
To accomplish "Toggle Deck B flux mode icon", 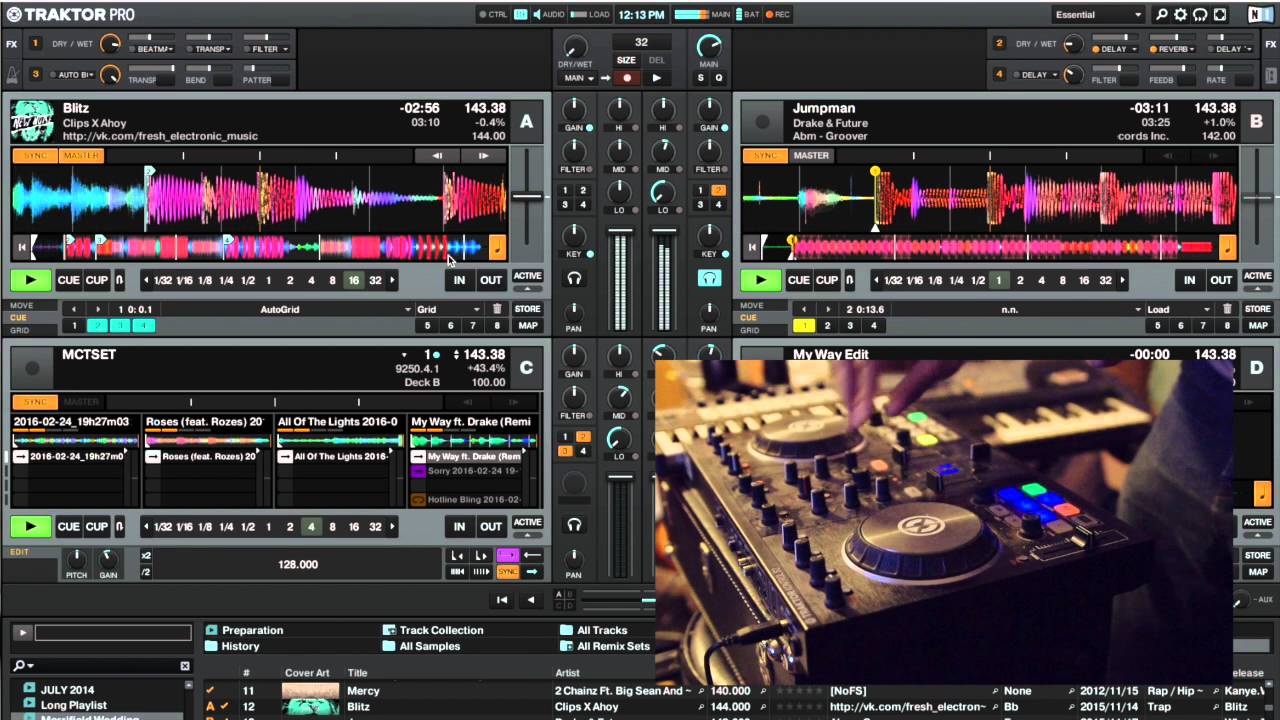I will click(849, 281).
